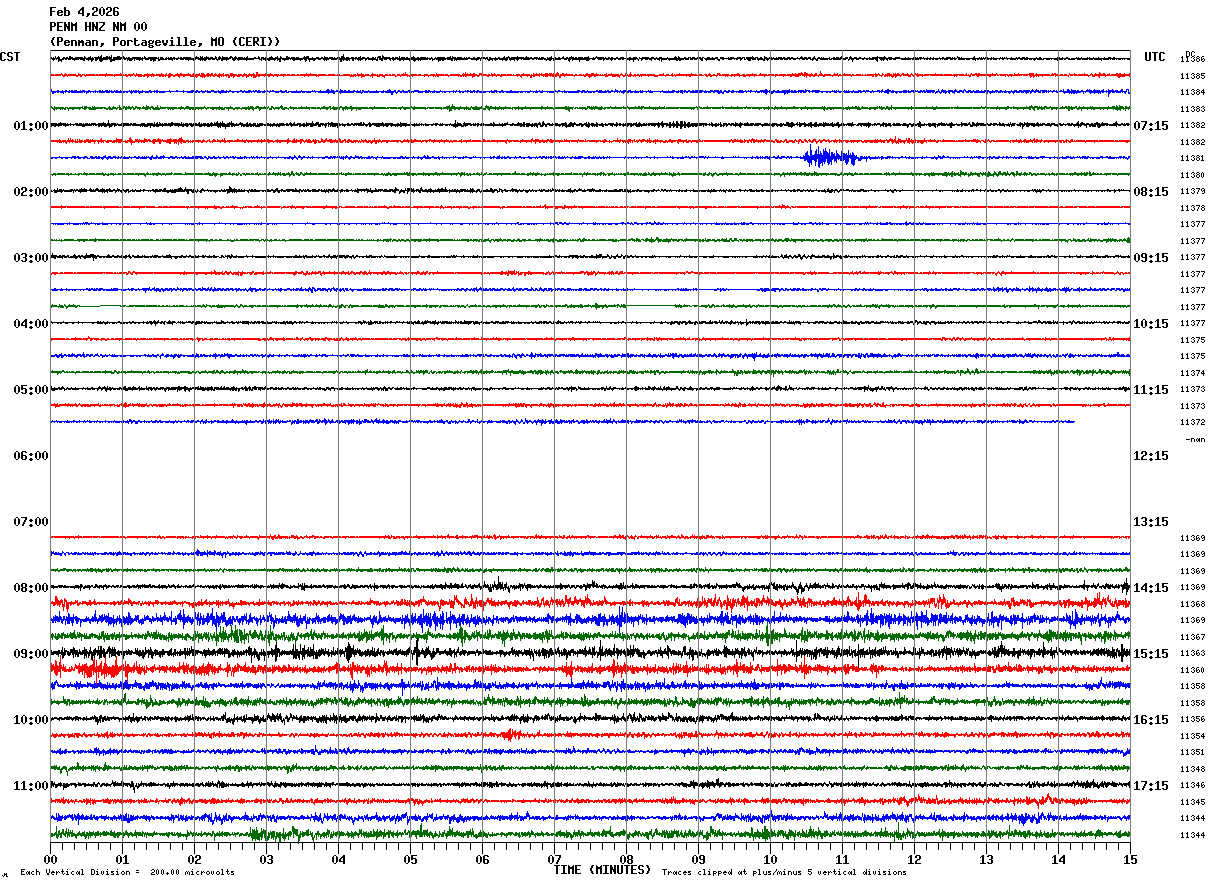Click the "03" minute tick label
The width and height of the screenshot is (1210, 886).
coord(266,859)
